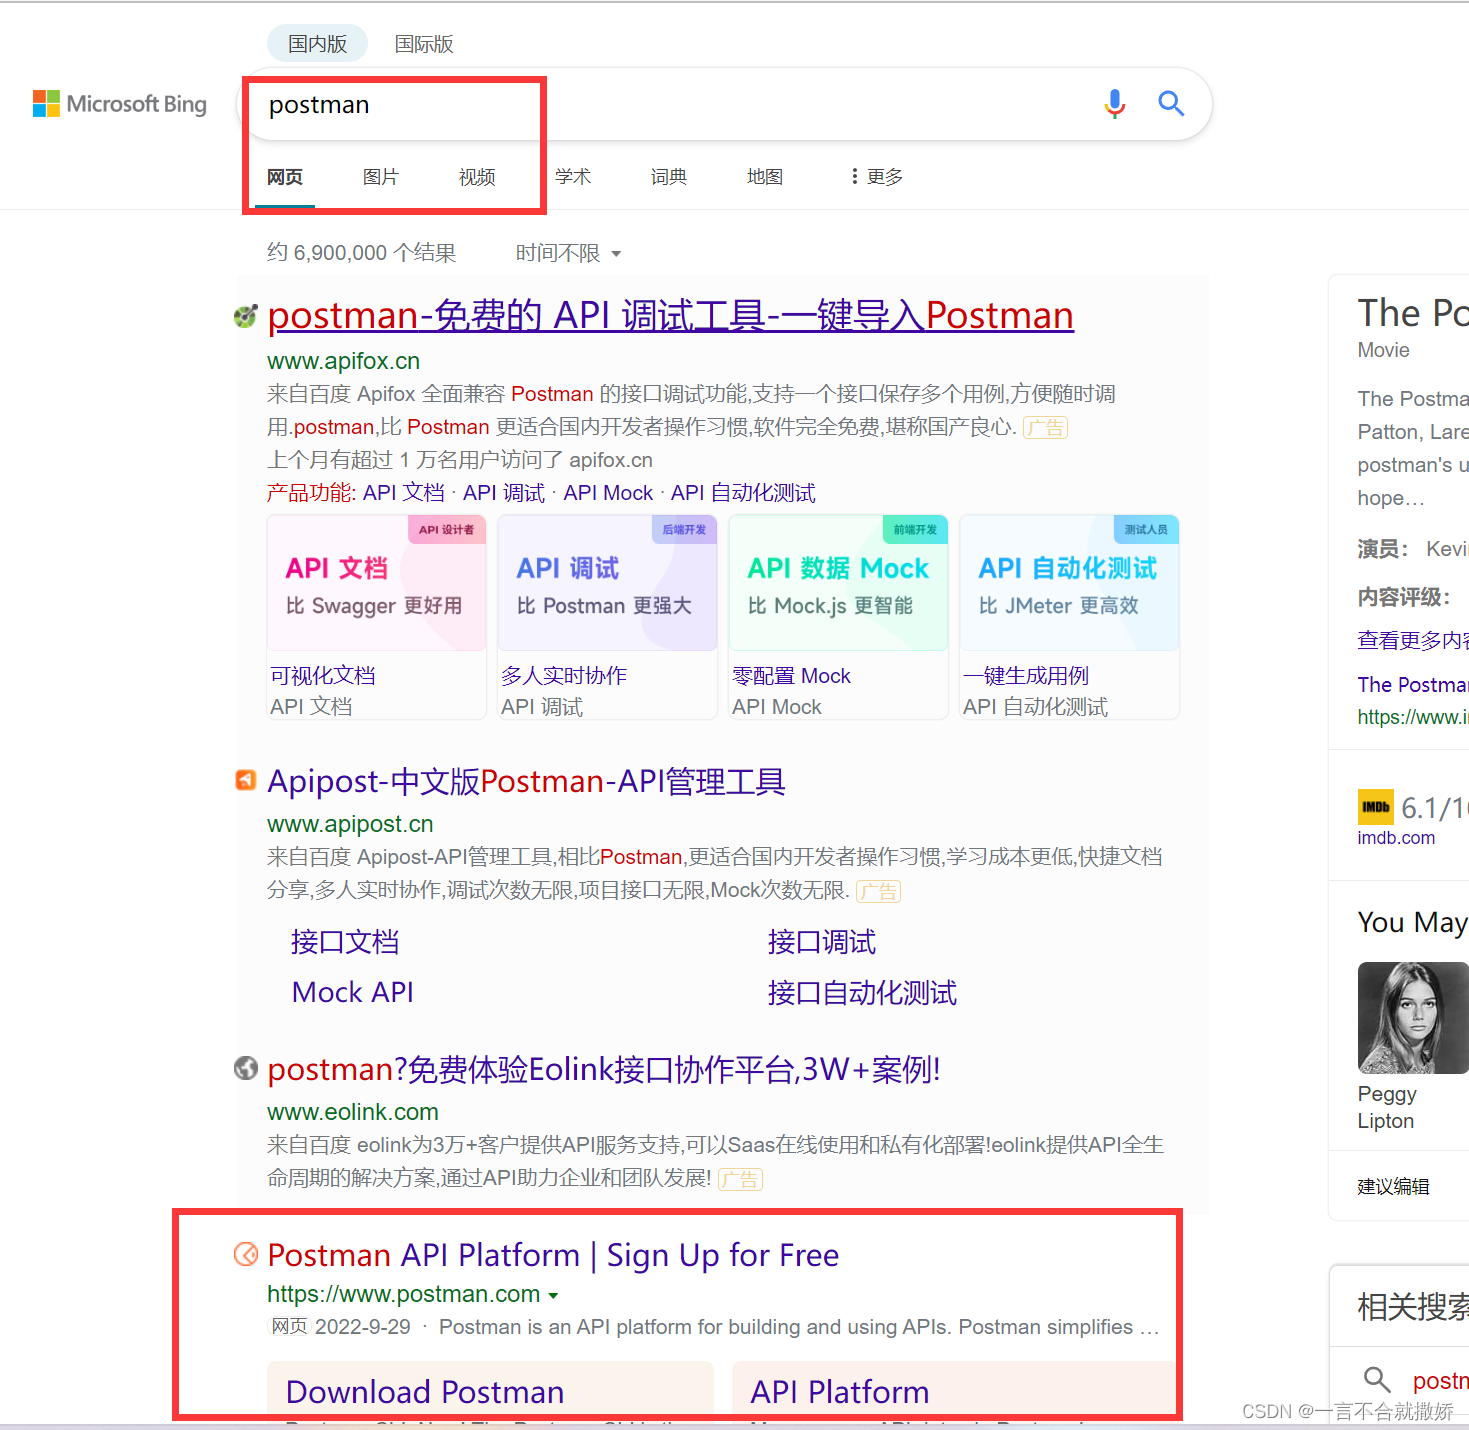
Task: Click API 自动化测试 product feature link
Action: coord(743,493)
